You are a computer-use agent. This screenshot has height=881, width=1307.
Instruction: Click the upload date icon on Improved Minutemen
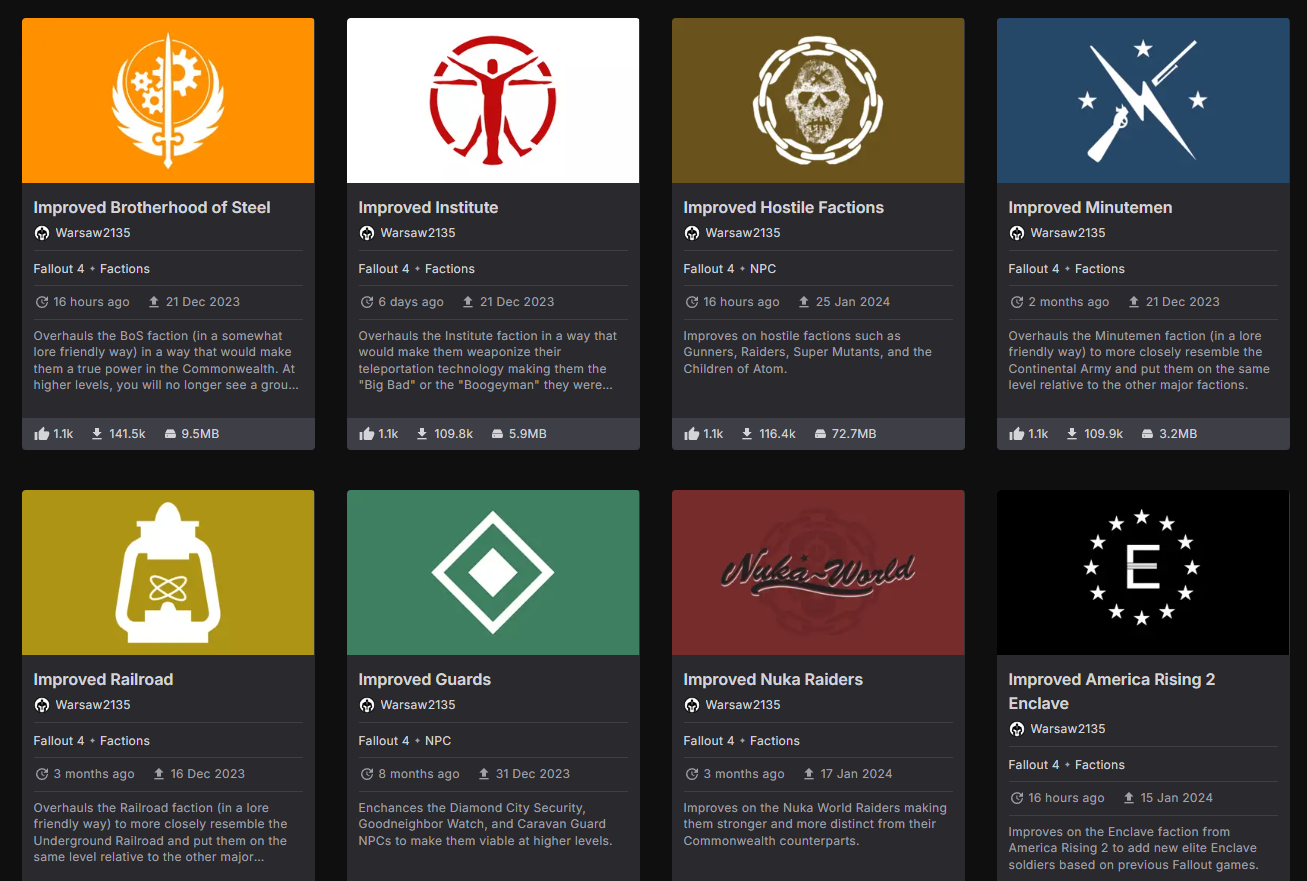(1134, 302)
